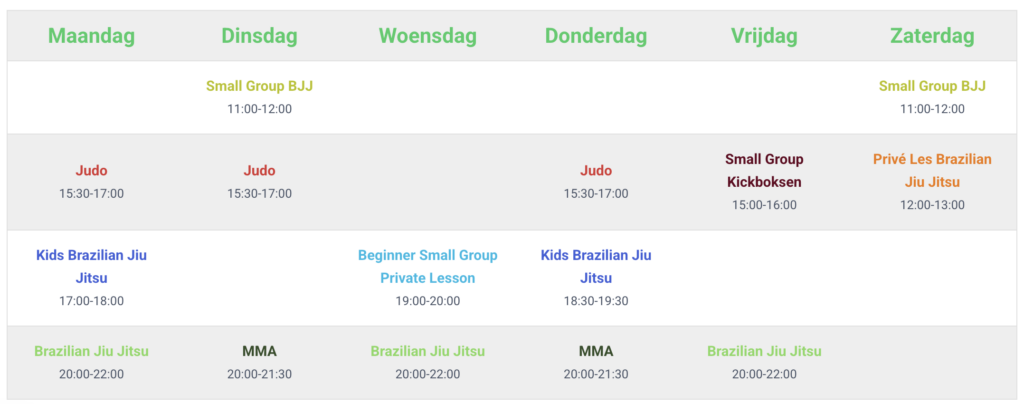Click Privé Les Brazilian Jiu Jitsu

point(932,170)
